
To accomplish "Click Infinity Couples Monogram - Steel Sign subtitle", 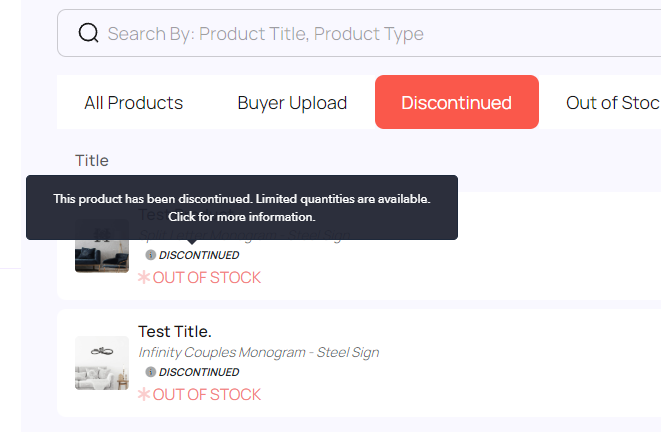I will (x=259, y=352).
